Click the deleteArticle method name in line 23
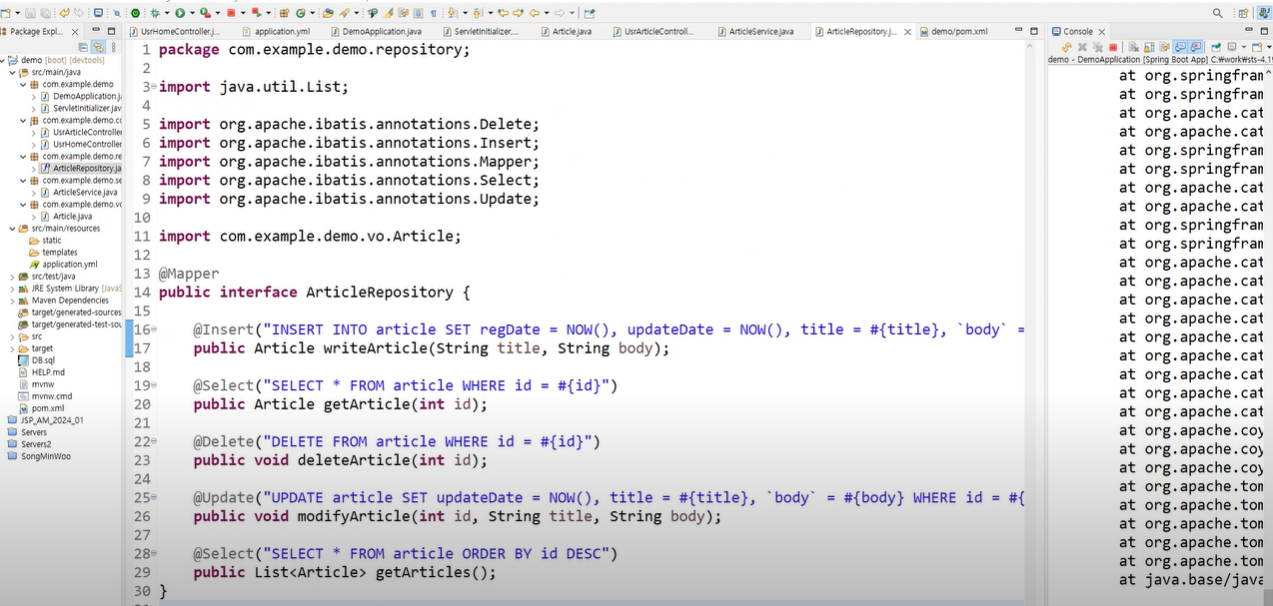 [354, 460]
